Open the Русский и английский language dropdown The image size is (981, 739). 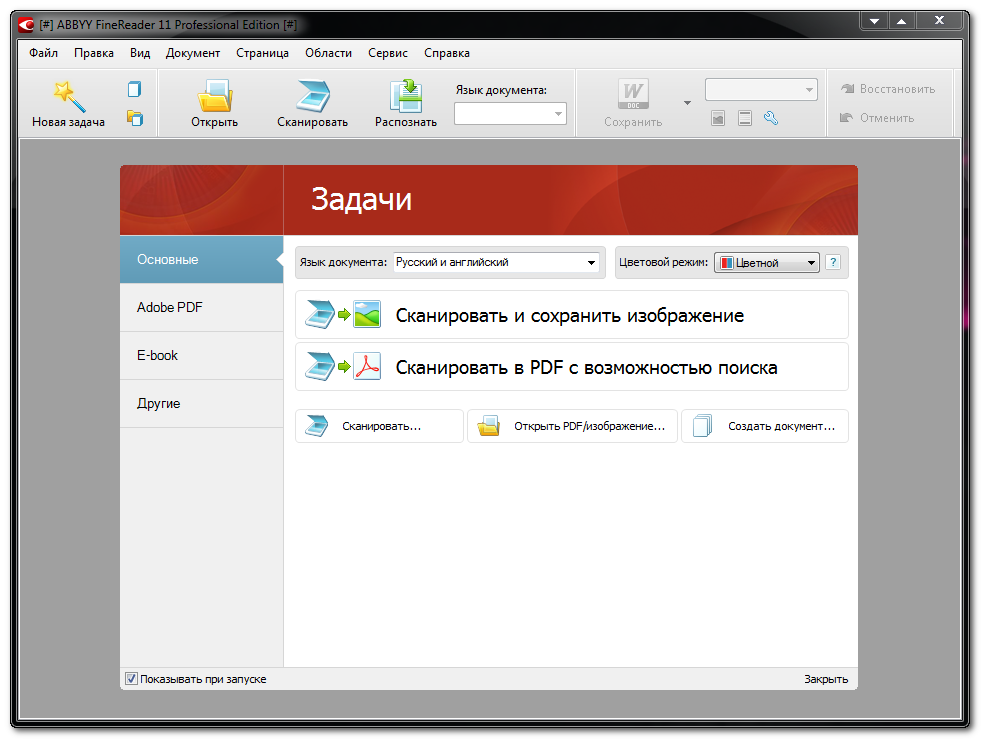pos(496,262)
